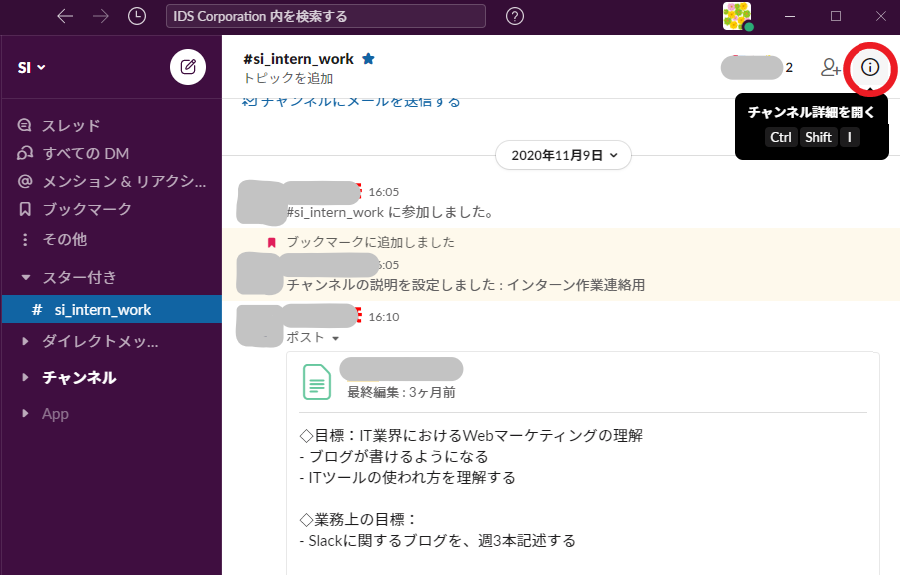
Task: Open the help question mark icon
Action: click(515, 16)
